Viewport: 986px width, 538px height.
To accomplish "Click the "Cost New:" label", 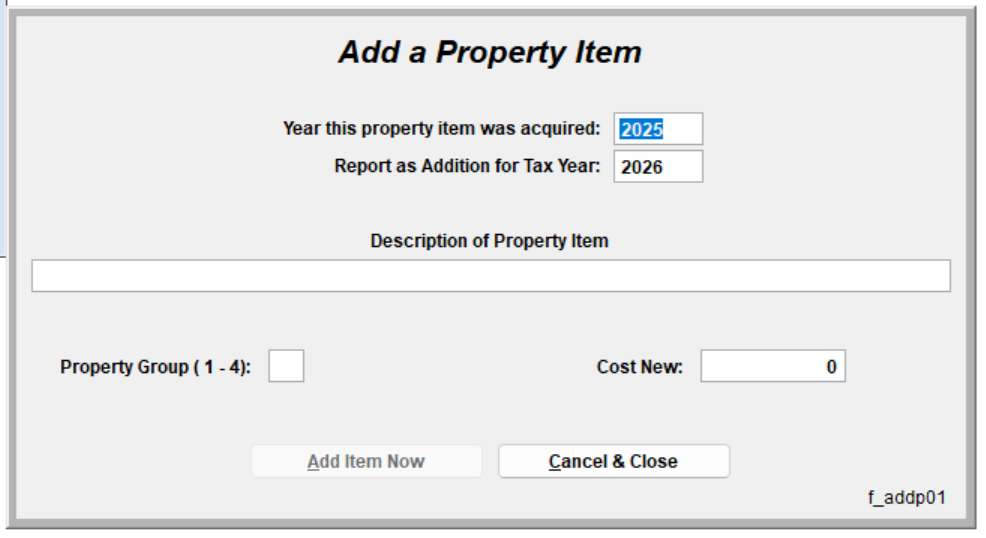I will pyautogui.click(x=639, y=367).
